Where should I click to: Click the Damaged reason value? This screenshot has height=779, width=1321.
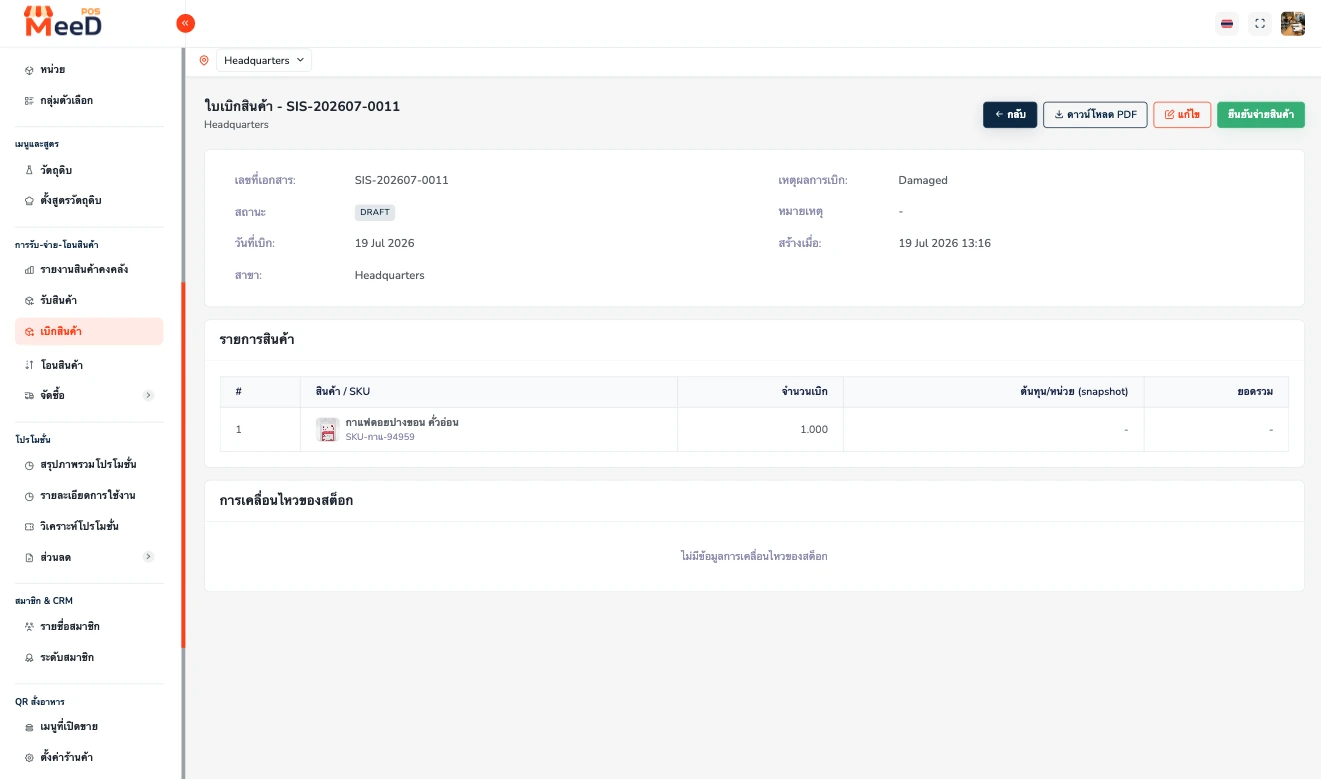(x=923, y=181)
